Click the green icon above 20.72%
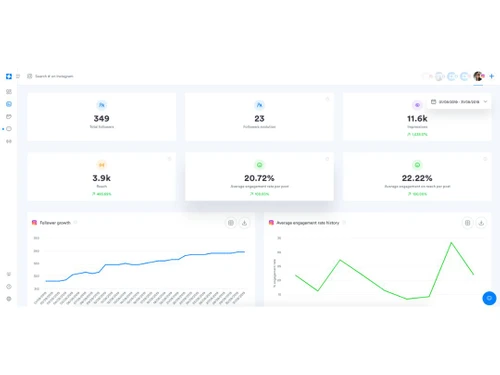 [259, 165]
